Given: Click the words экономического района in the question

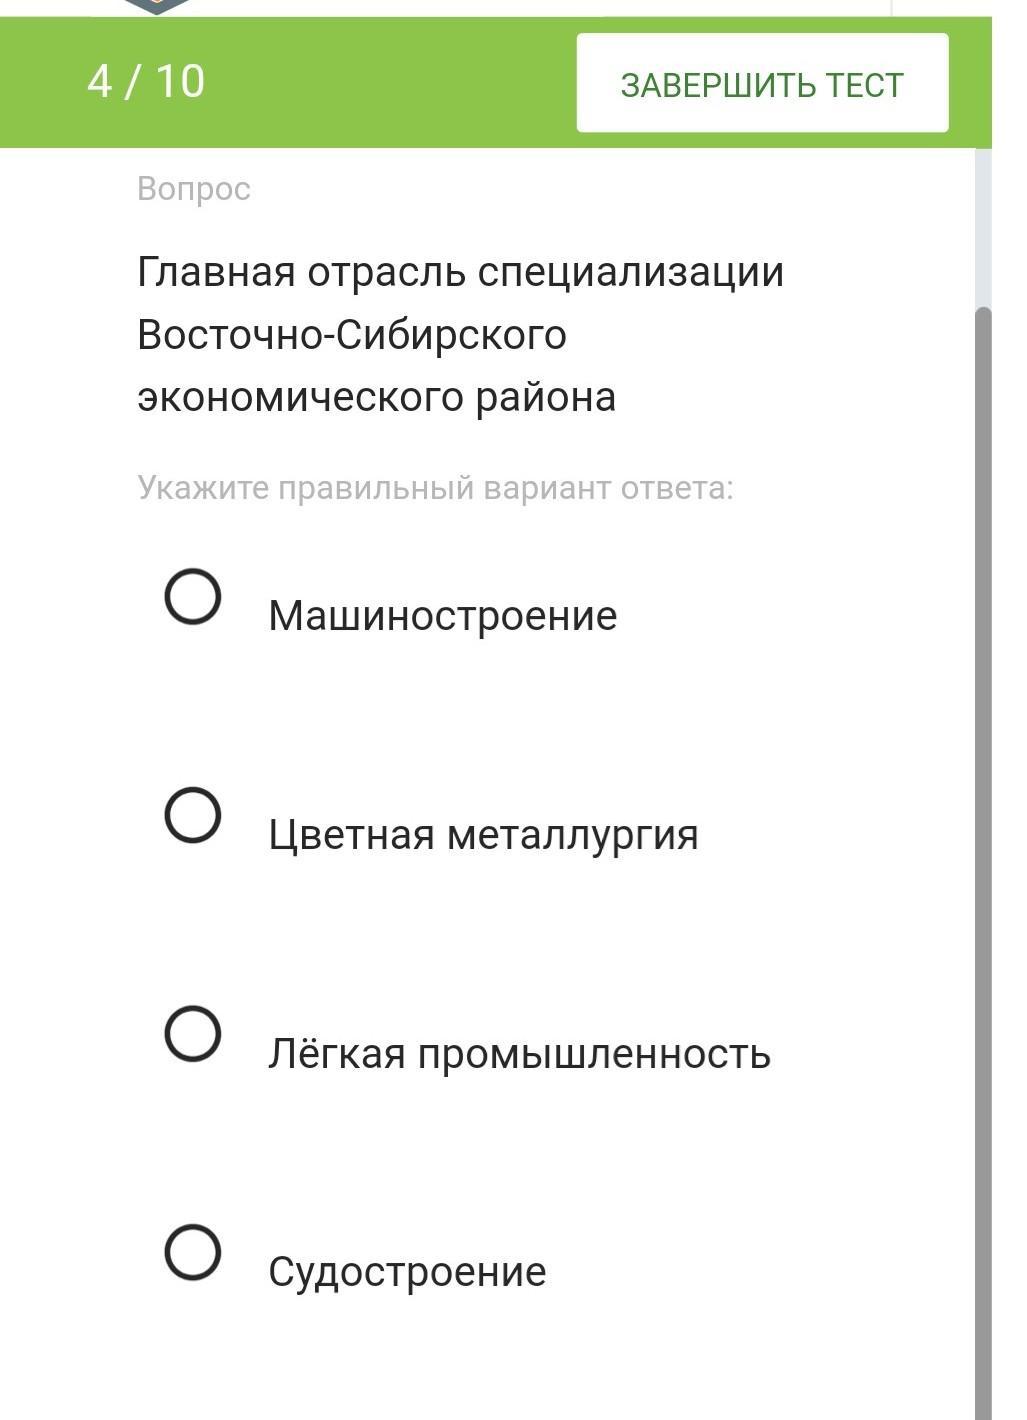Looking at the screenshot, I should [x=376, y=397].
